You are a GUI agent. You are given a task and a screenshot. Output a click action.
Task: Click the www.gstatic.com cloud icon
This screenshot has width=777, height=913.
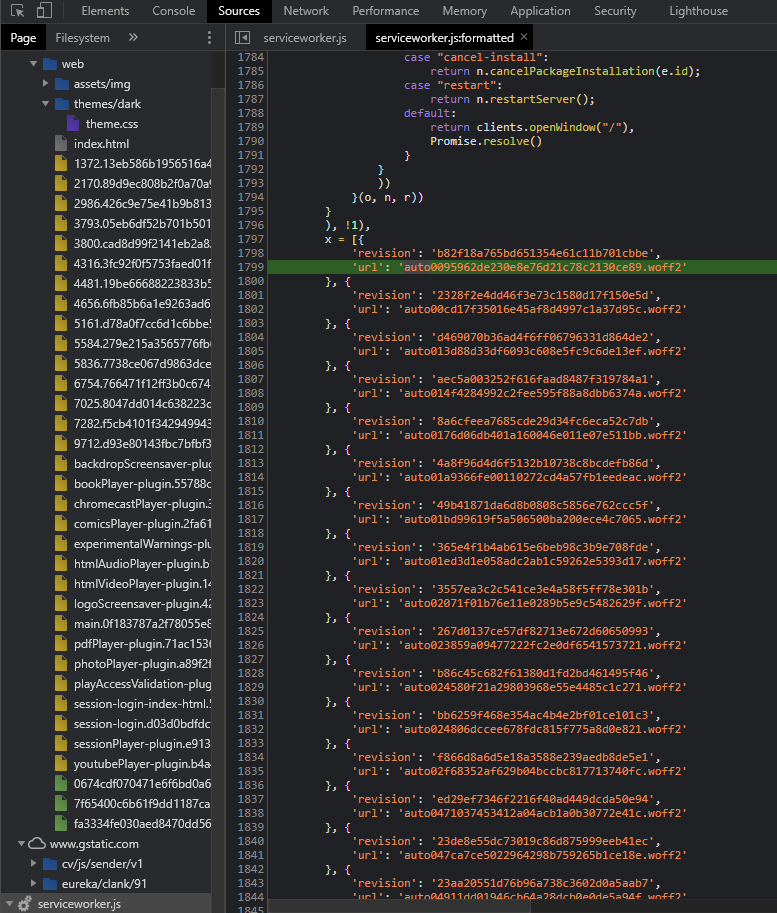pyautogui.click(x=34, y=843)
